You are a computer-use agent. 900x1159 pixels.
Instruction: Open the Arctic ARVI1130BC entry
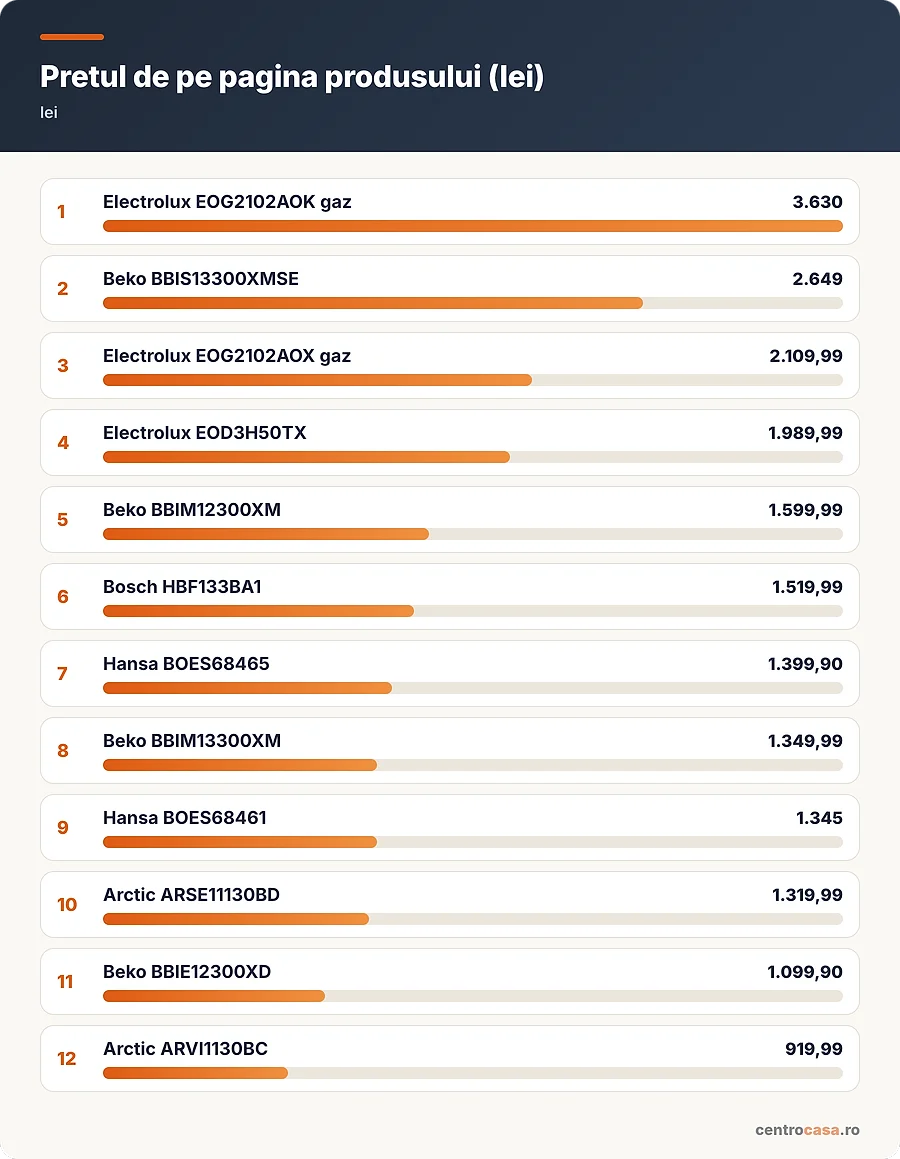[449, 1058]
